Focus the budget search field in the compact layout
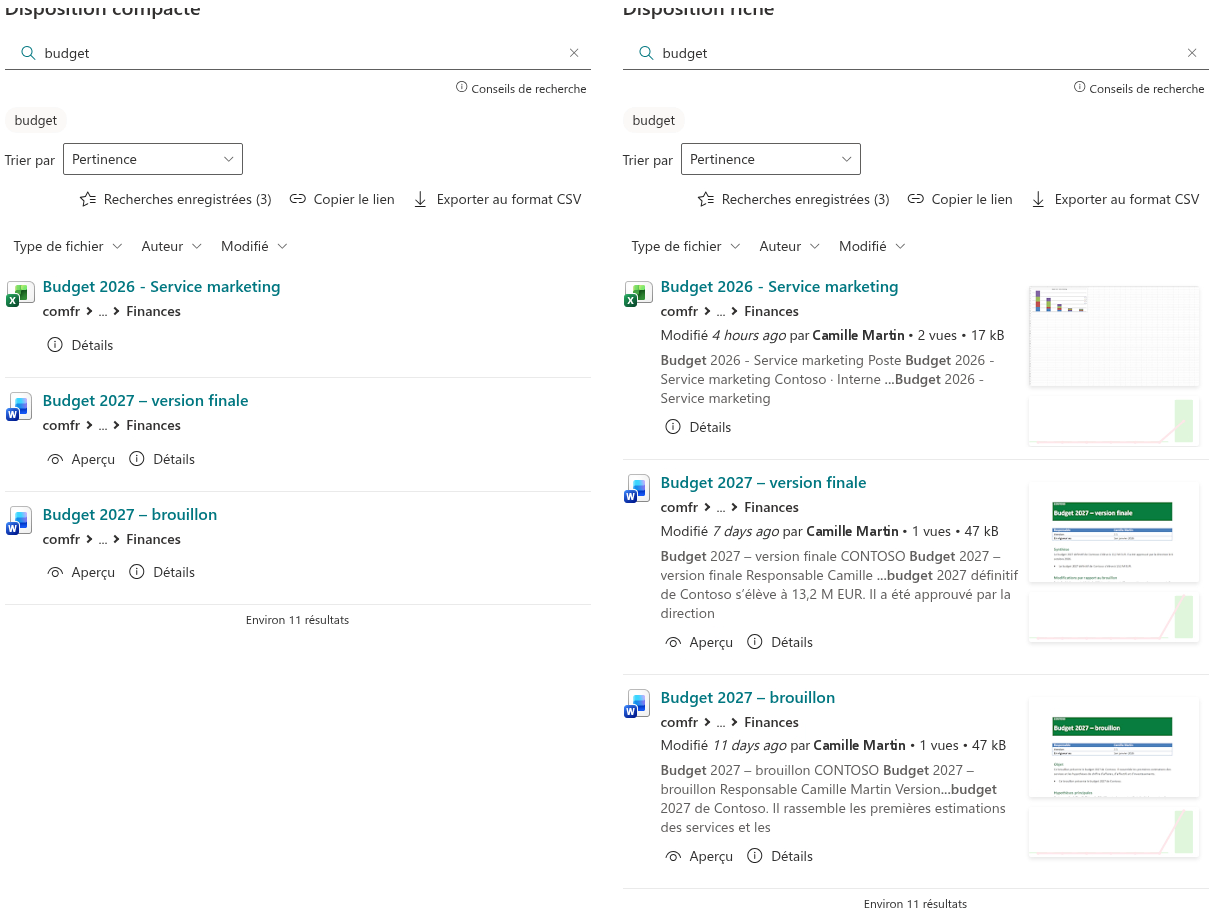Image resolution: width=1210 pixels, height=916 pixels. tap(298, 53)
